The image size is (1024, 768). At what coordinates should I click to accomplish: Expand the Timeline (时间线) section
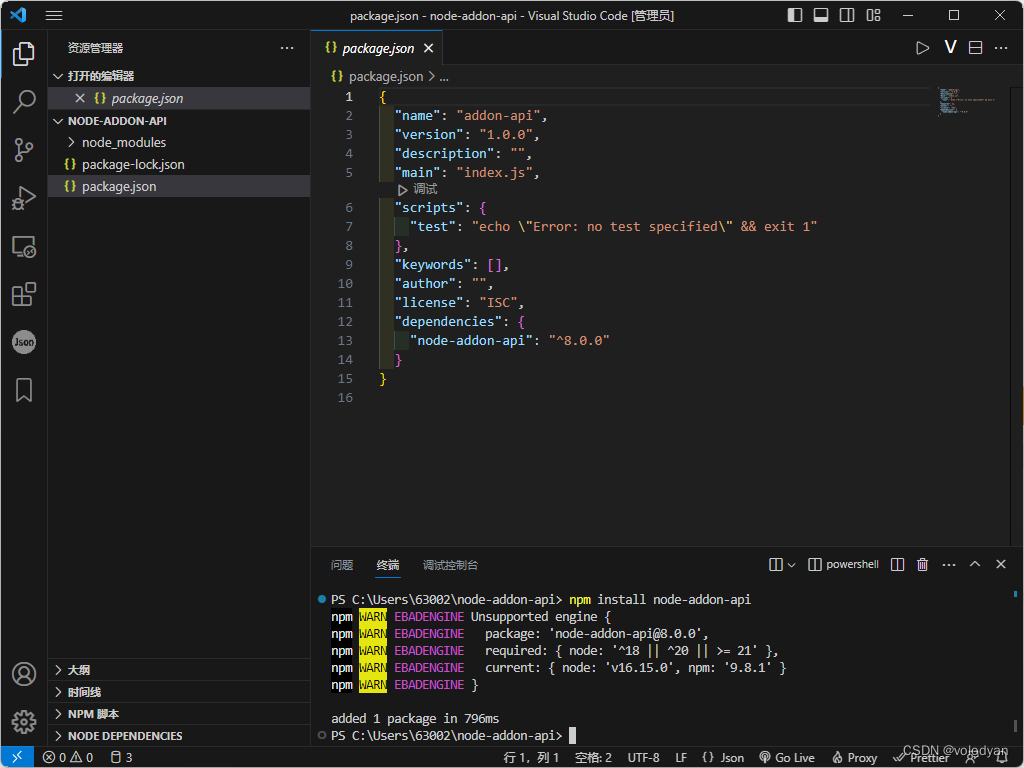[179, 692]
